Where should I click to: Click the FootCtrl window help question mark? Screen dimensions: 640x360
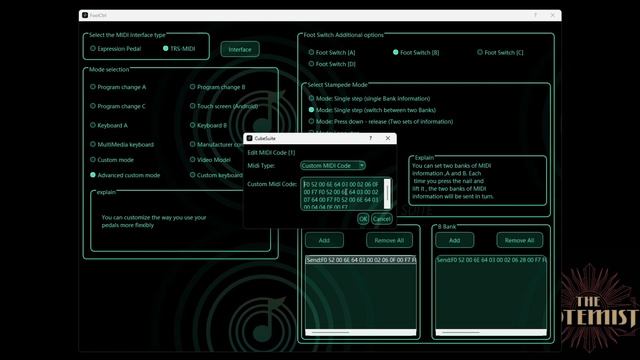tap(535, 15)
